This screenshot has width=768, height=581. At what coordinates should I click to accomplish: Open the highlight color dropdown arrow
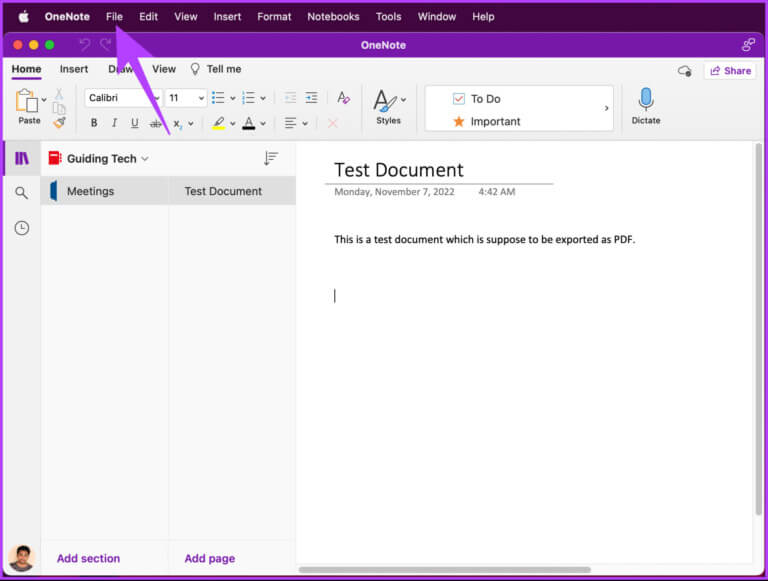[233, 124]
